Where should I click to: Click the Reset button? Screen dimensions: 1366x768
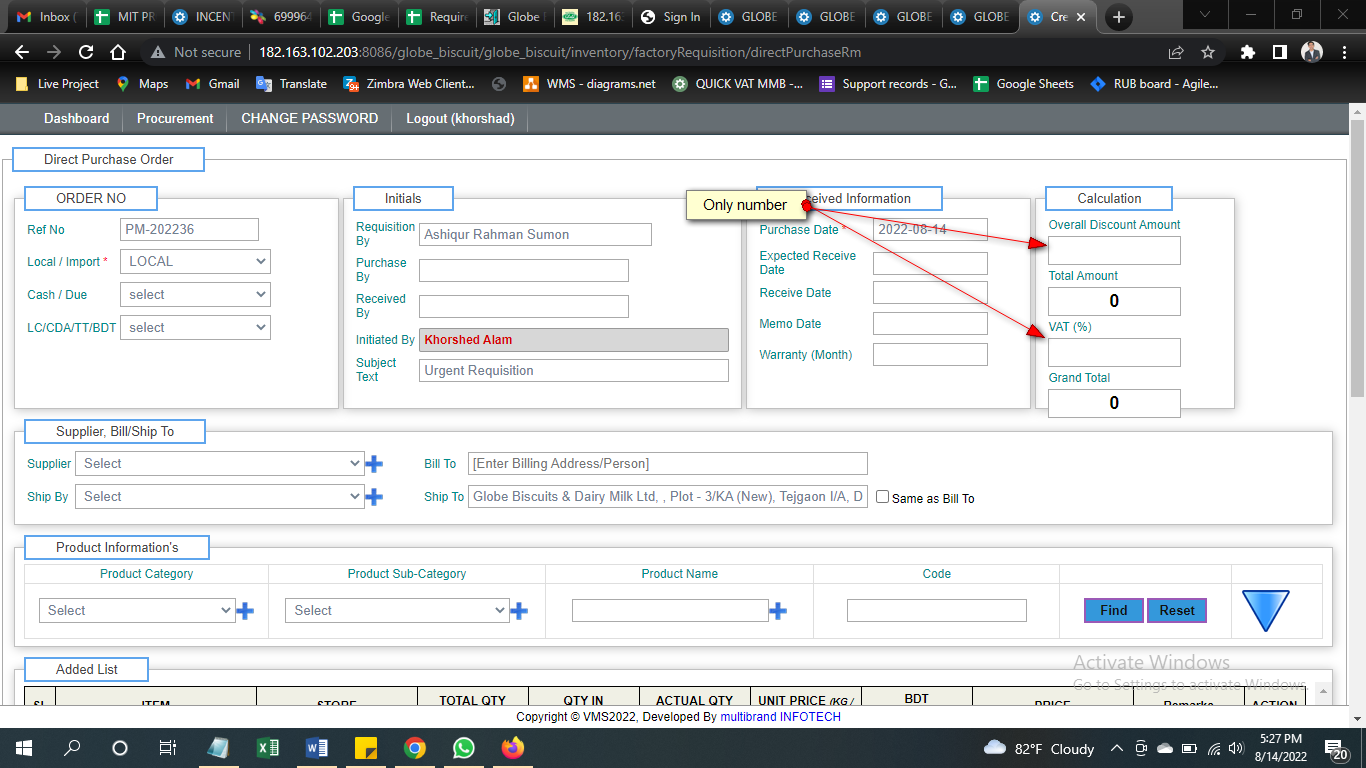[x=1177, y=611]
